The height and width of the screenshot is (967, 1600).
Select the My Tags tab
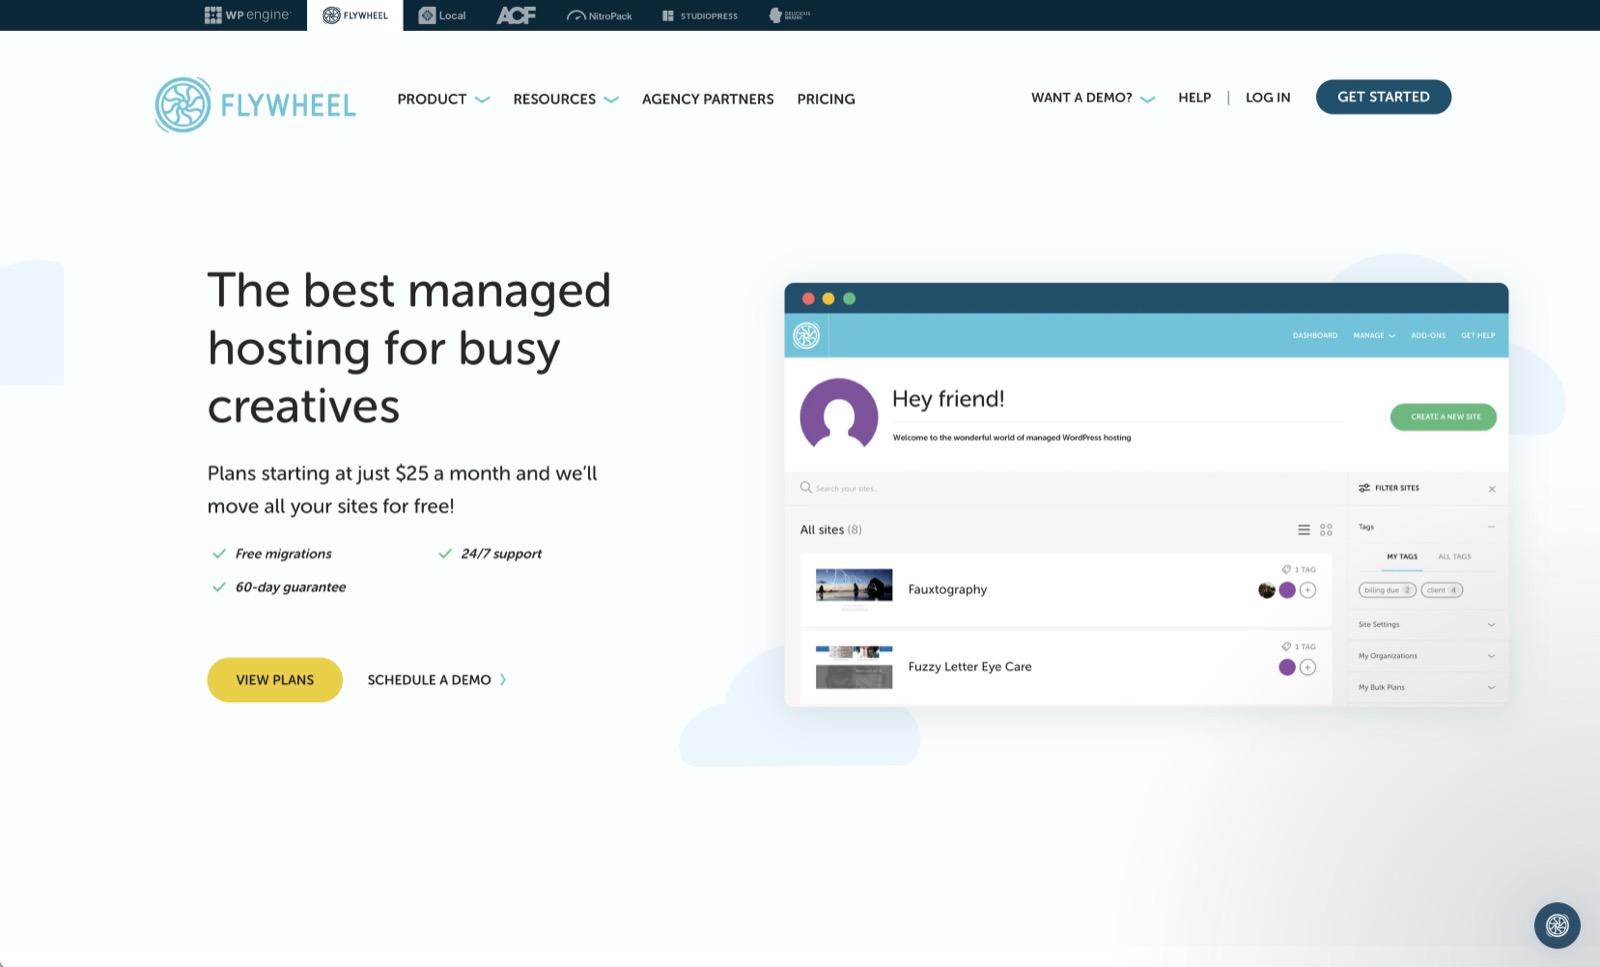click(1402, 557)
